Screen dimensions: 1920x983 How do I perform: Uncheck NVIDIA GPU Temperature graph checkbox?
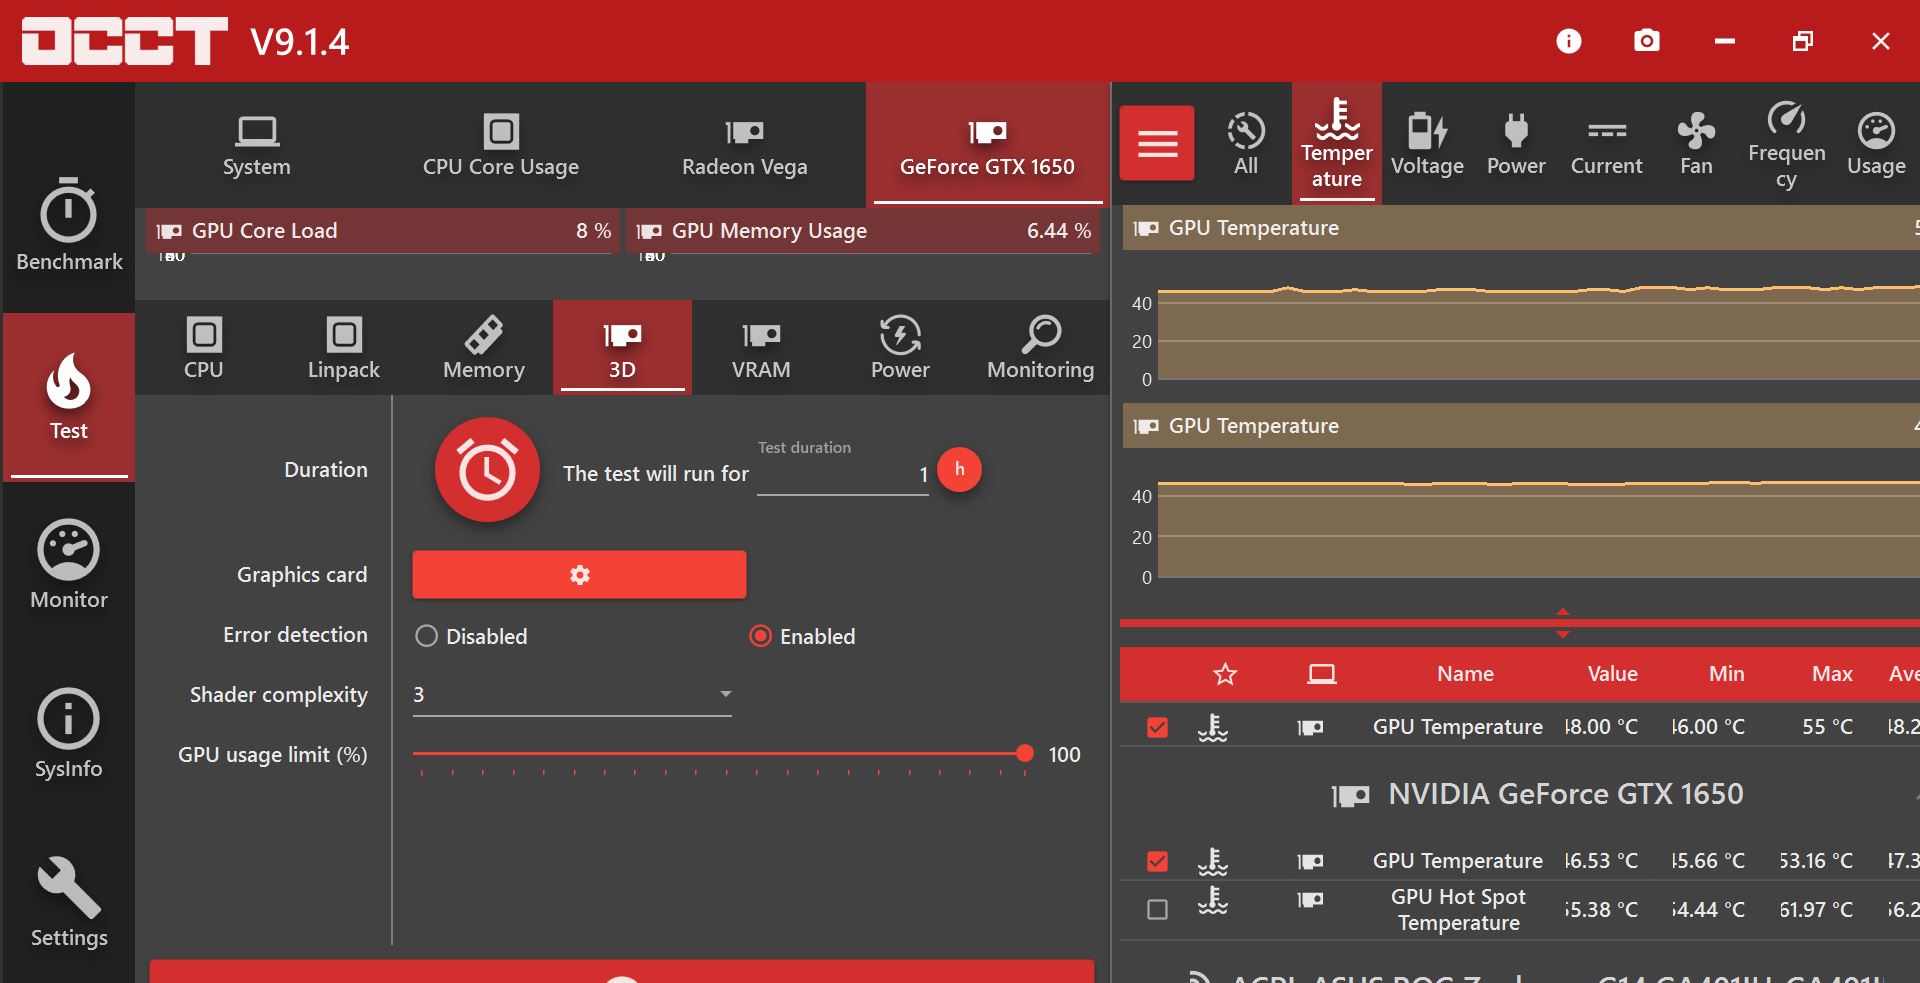pos(1157,861)
